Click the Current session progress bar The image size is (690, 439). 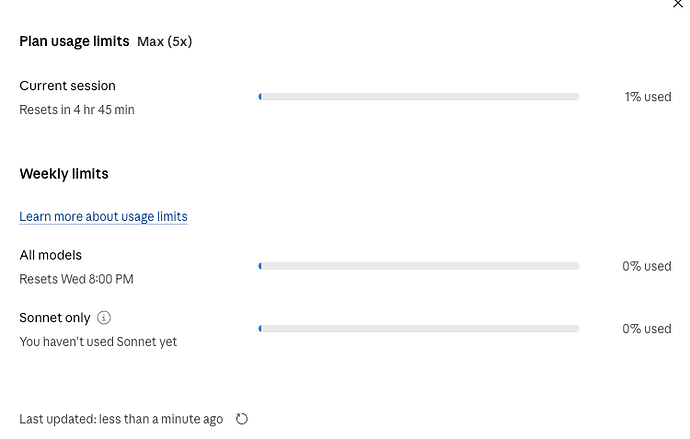[419, 97]
